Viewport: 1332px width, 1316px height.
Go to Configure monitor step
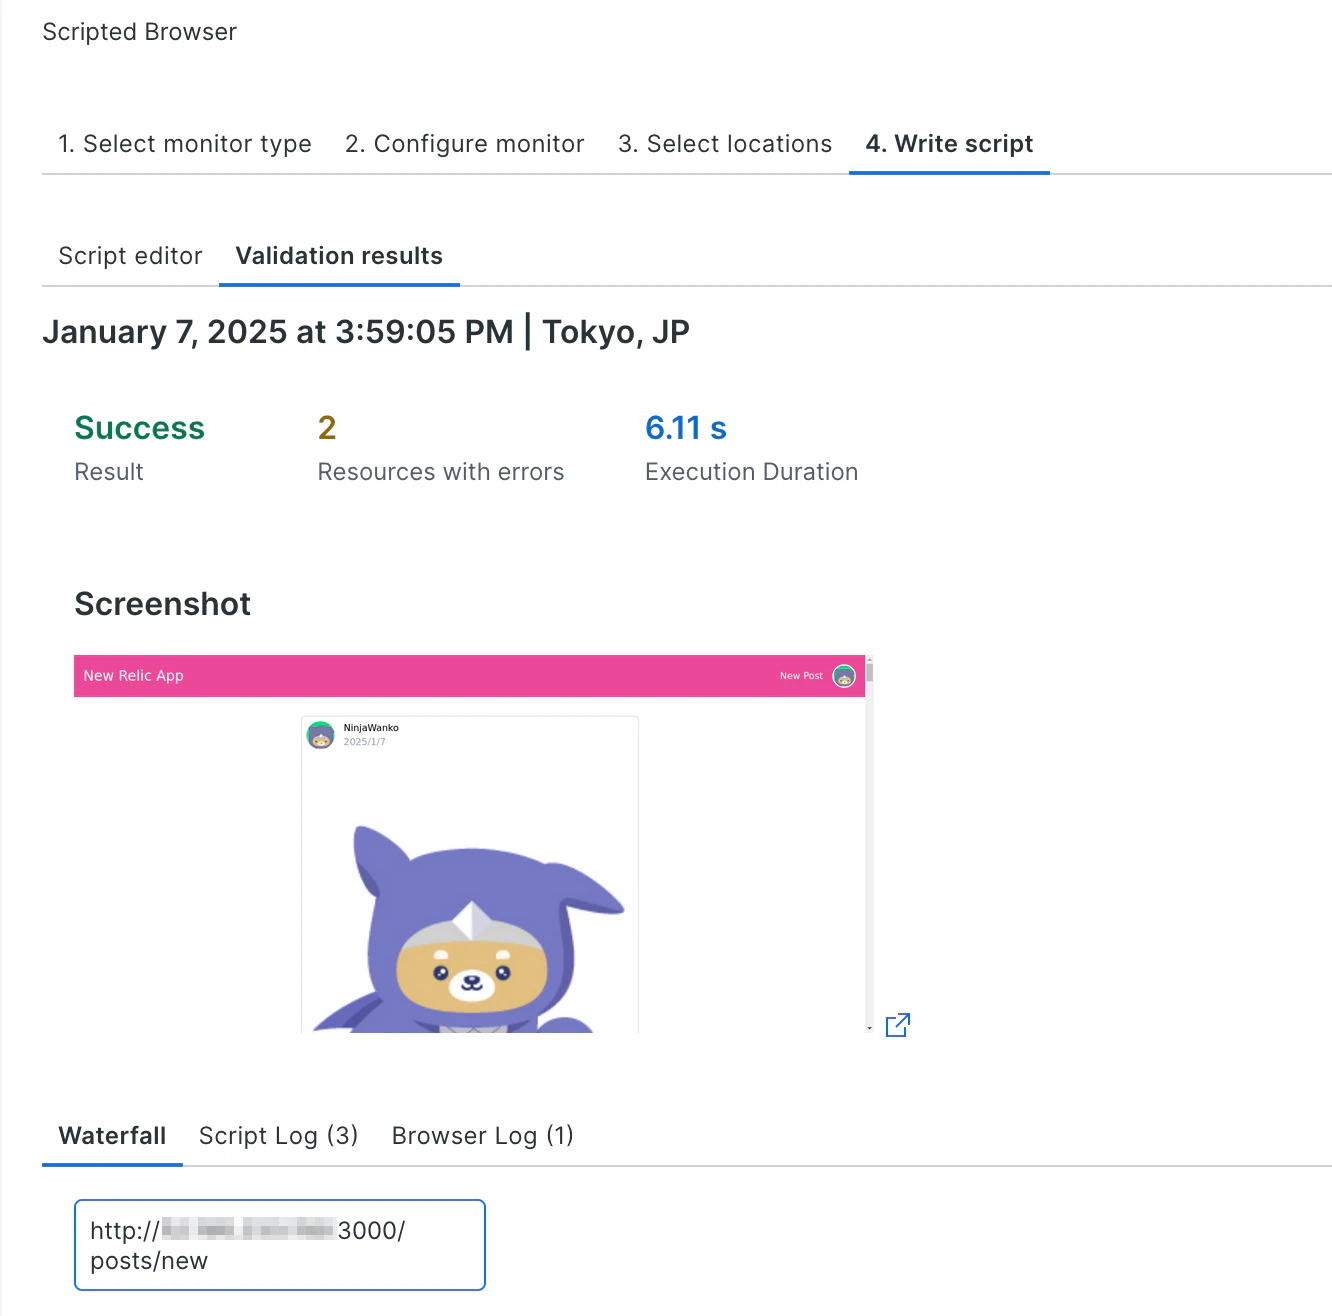[465, 144]
